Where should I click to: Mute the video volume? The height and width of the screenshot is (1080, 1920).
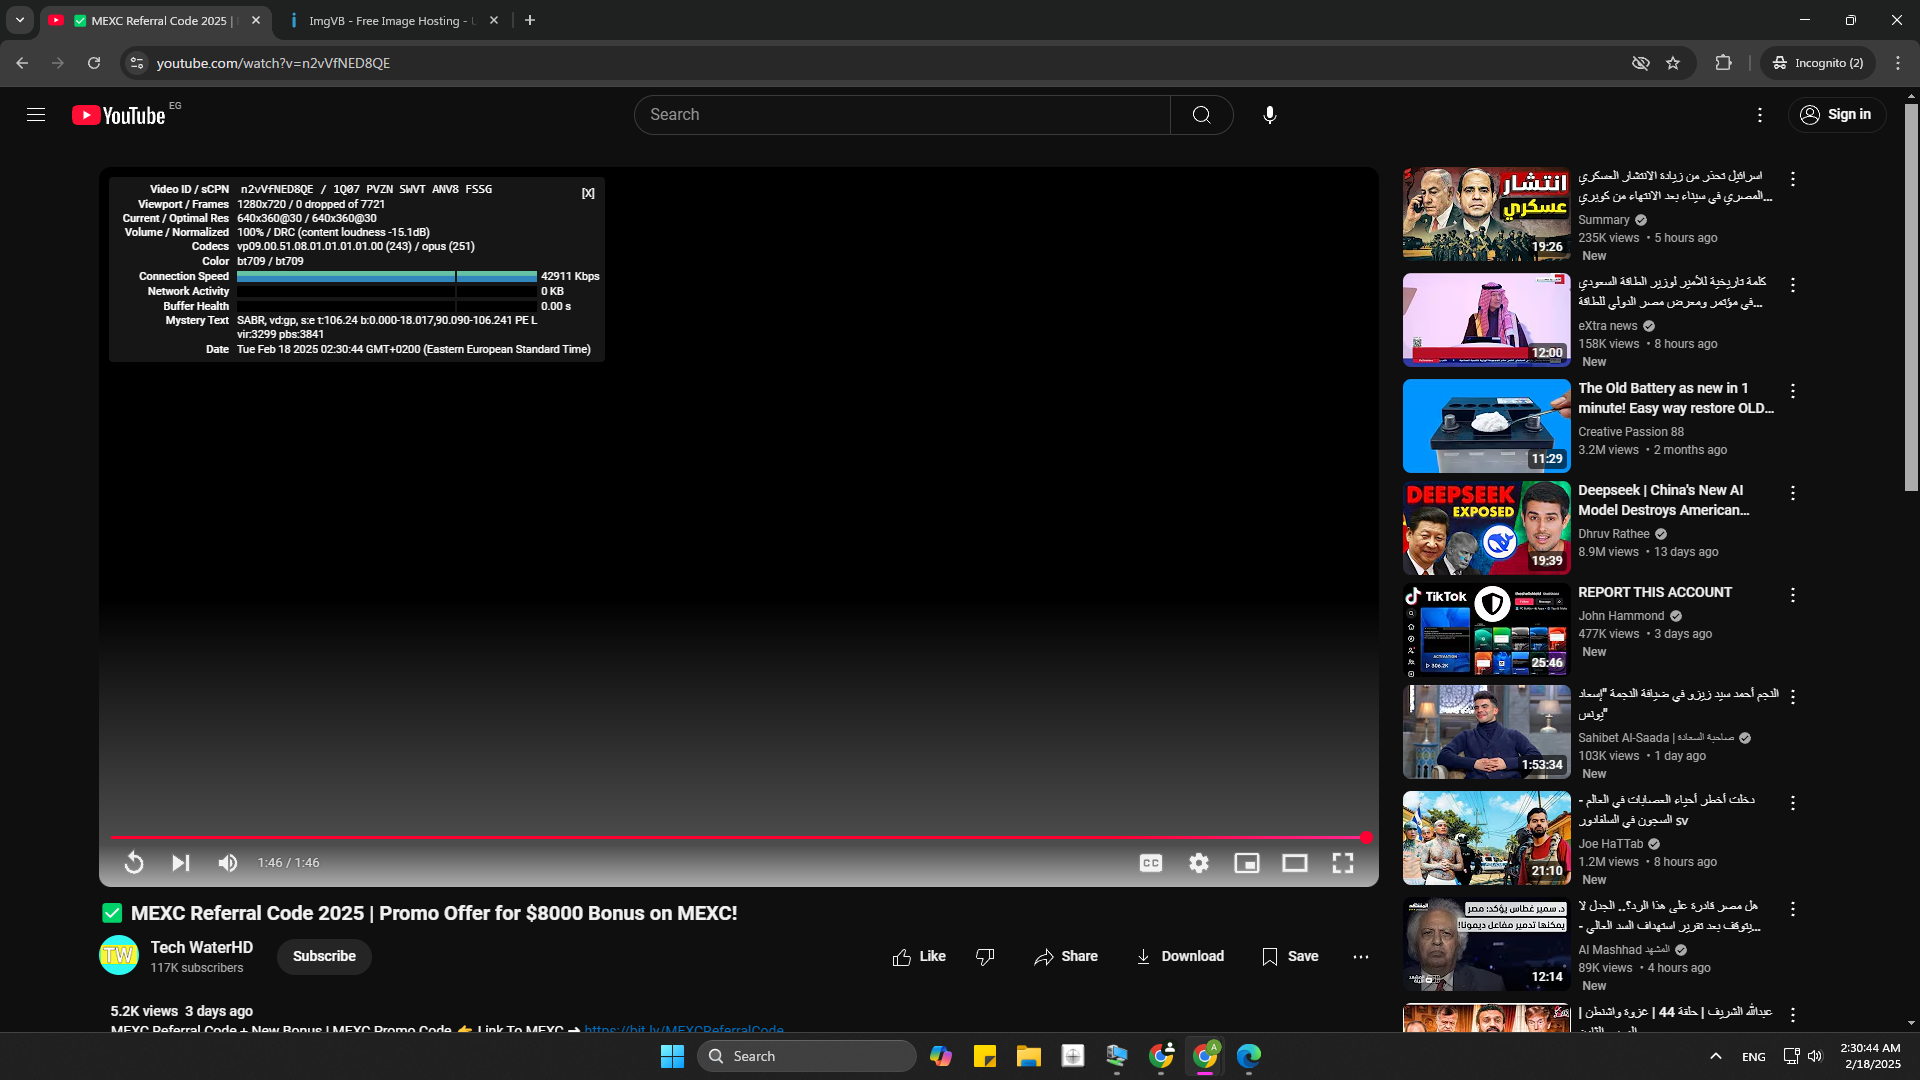click(228, 863)
